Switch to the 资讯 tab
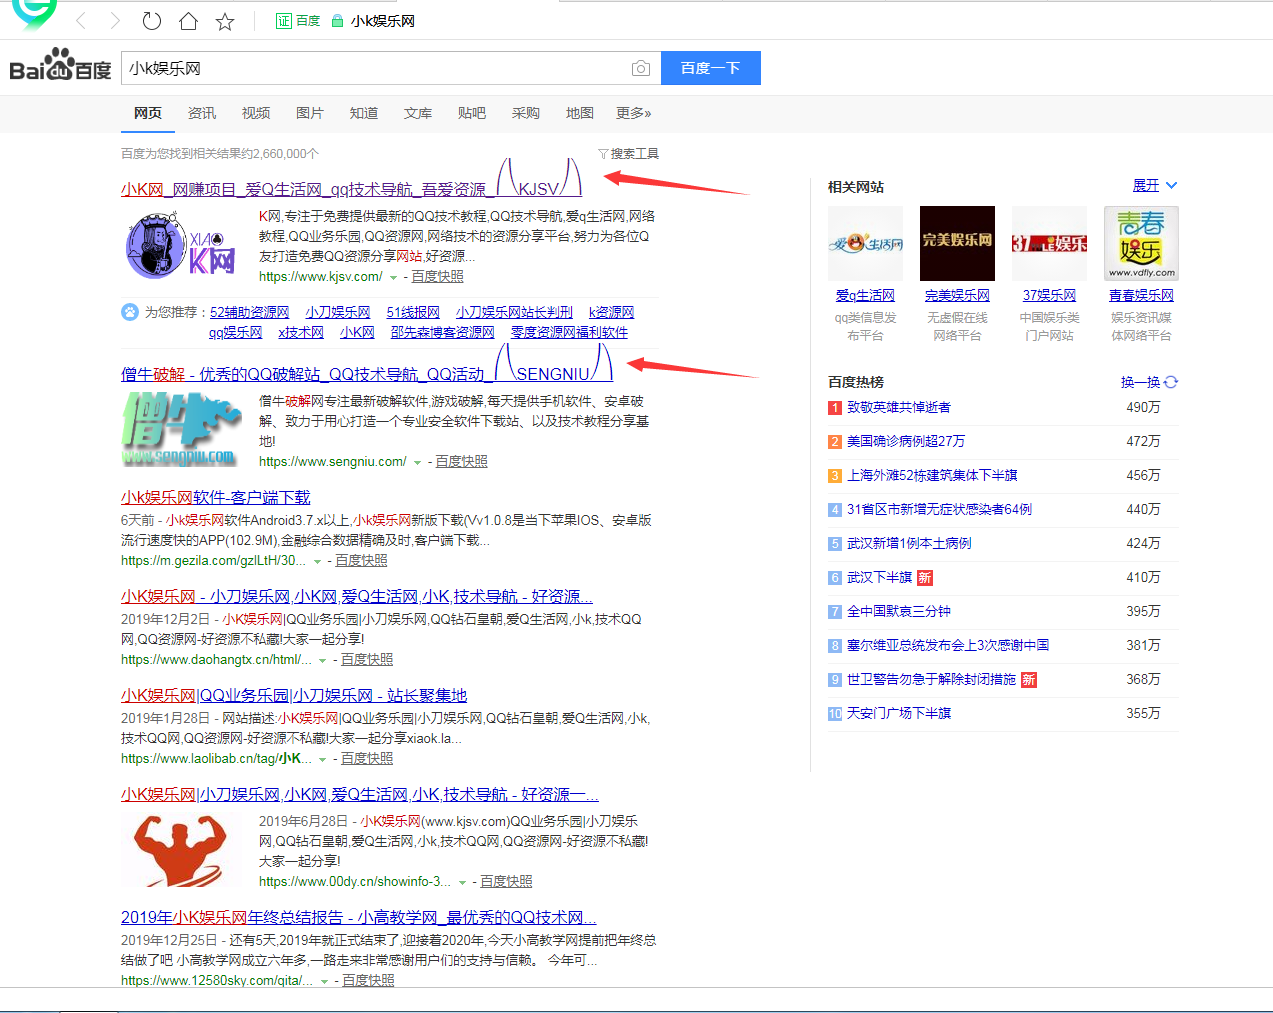The image size is (1273, 1013). click(x=202, y=113)
